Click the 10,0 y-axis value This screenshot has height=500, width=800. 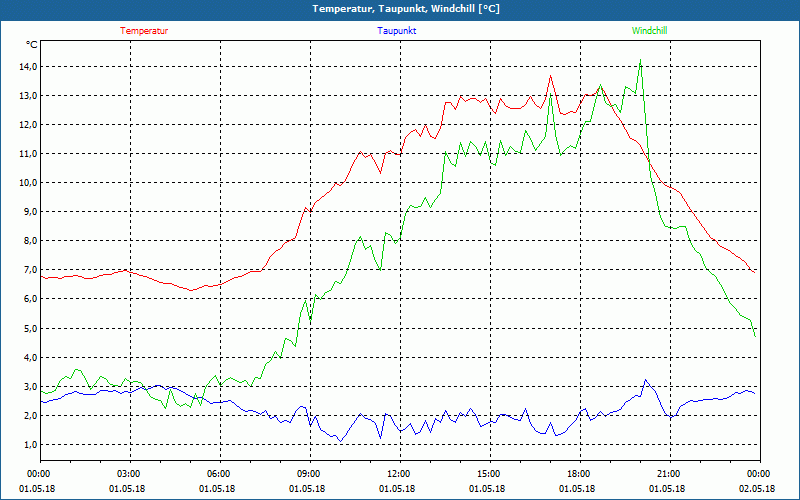coord(28,183)
